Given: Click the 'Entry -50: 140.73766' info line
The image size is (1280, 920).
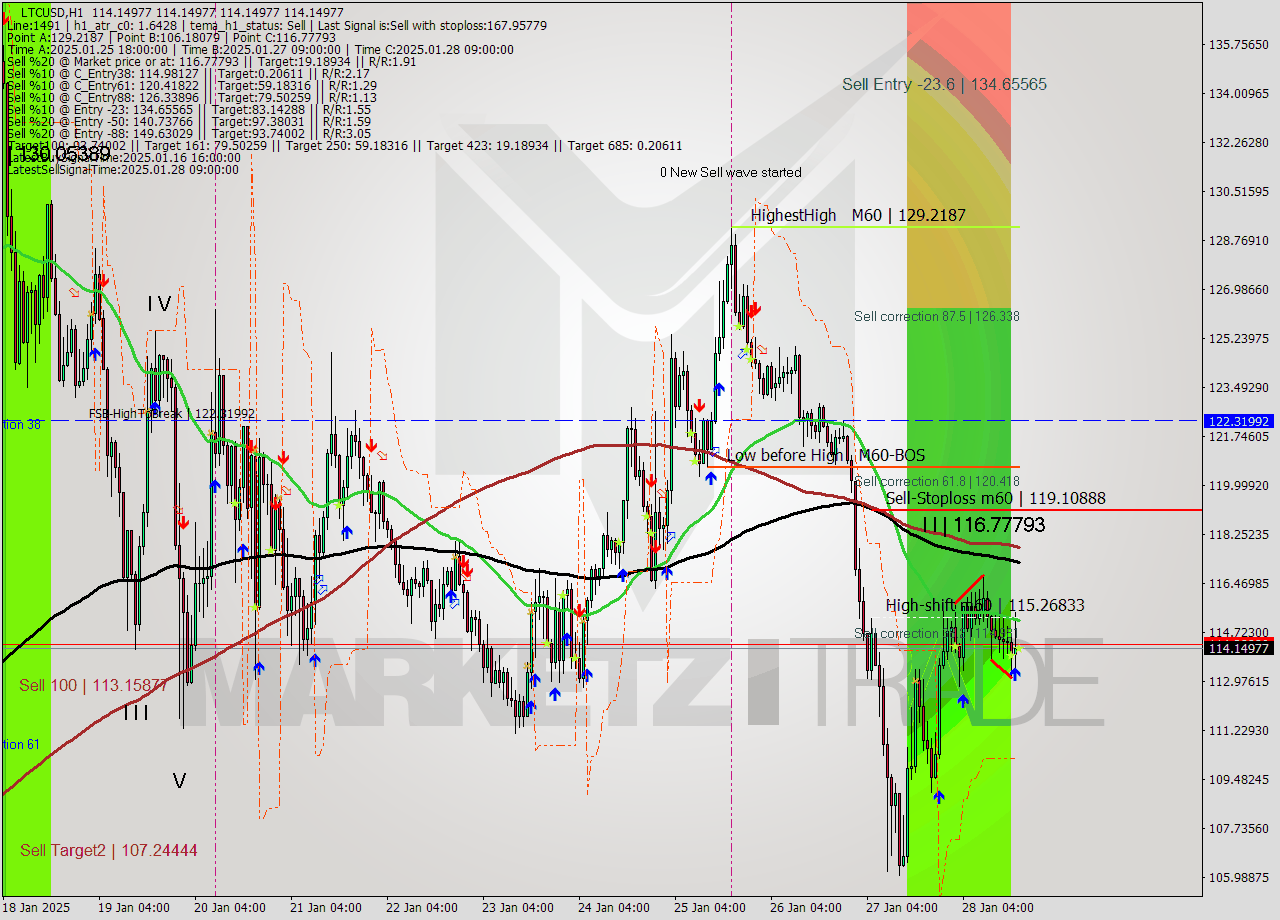Looking at the screenshot, I should 188,121.
